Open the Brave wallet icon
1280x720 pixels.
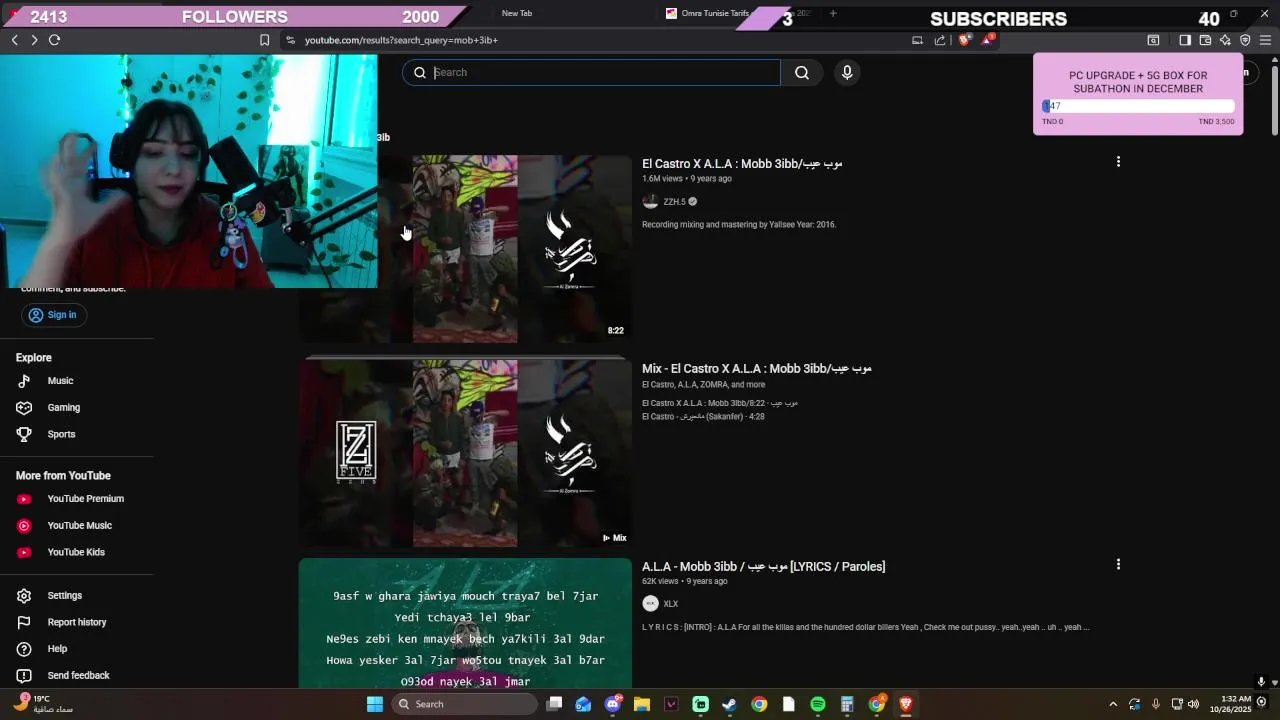1205,40
